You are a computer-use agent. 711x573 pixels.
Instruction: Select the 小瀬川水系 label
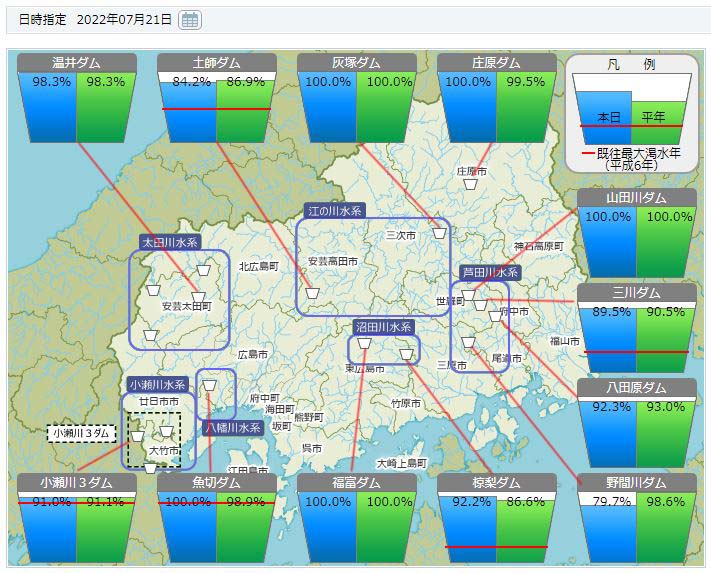(157, 385)
